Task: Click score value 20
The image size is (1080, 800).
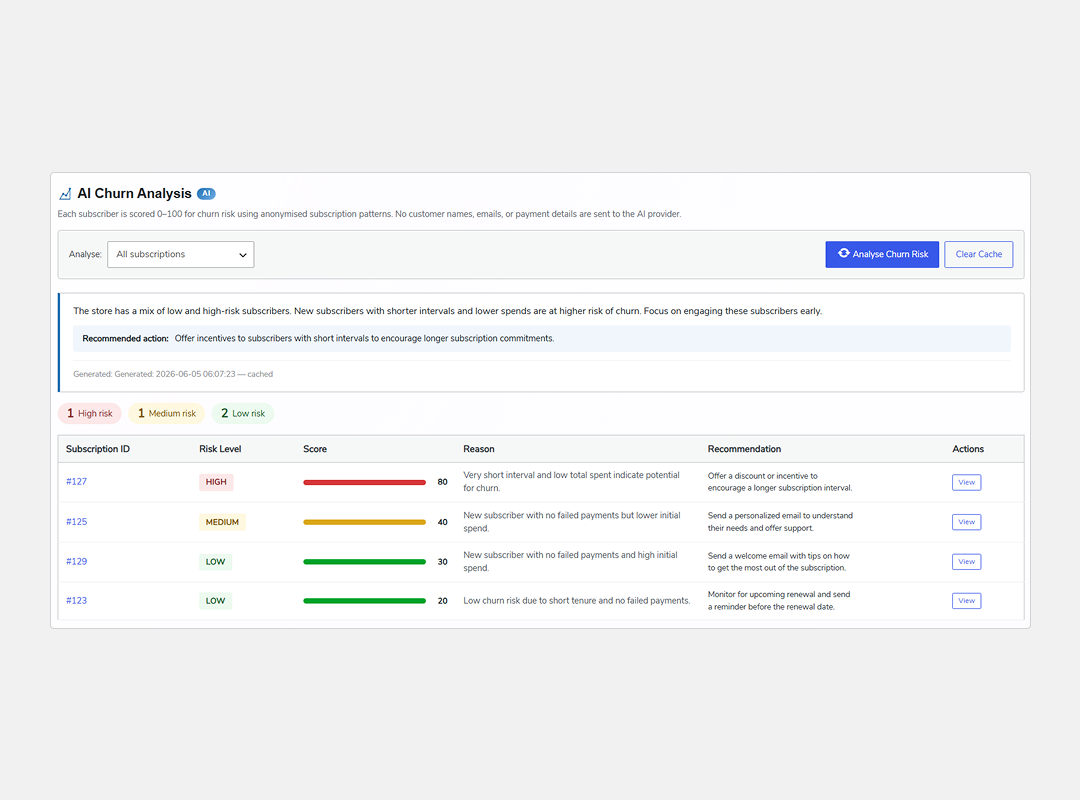Action: [x=442, y=601]
